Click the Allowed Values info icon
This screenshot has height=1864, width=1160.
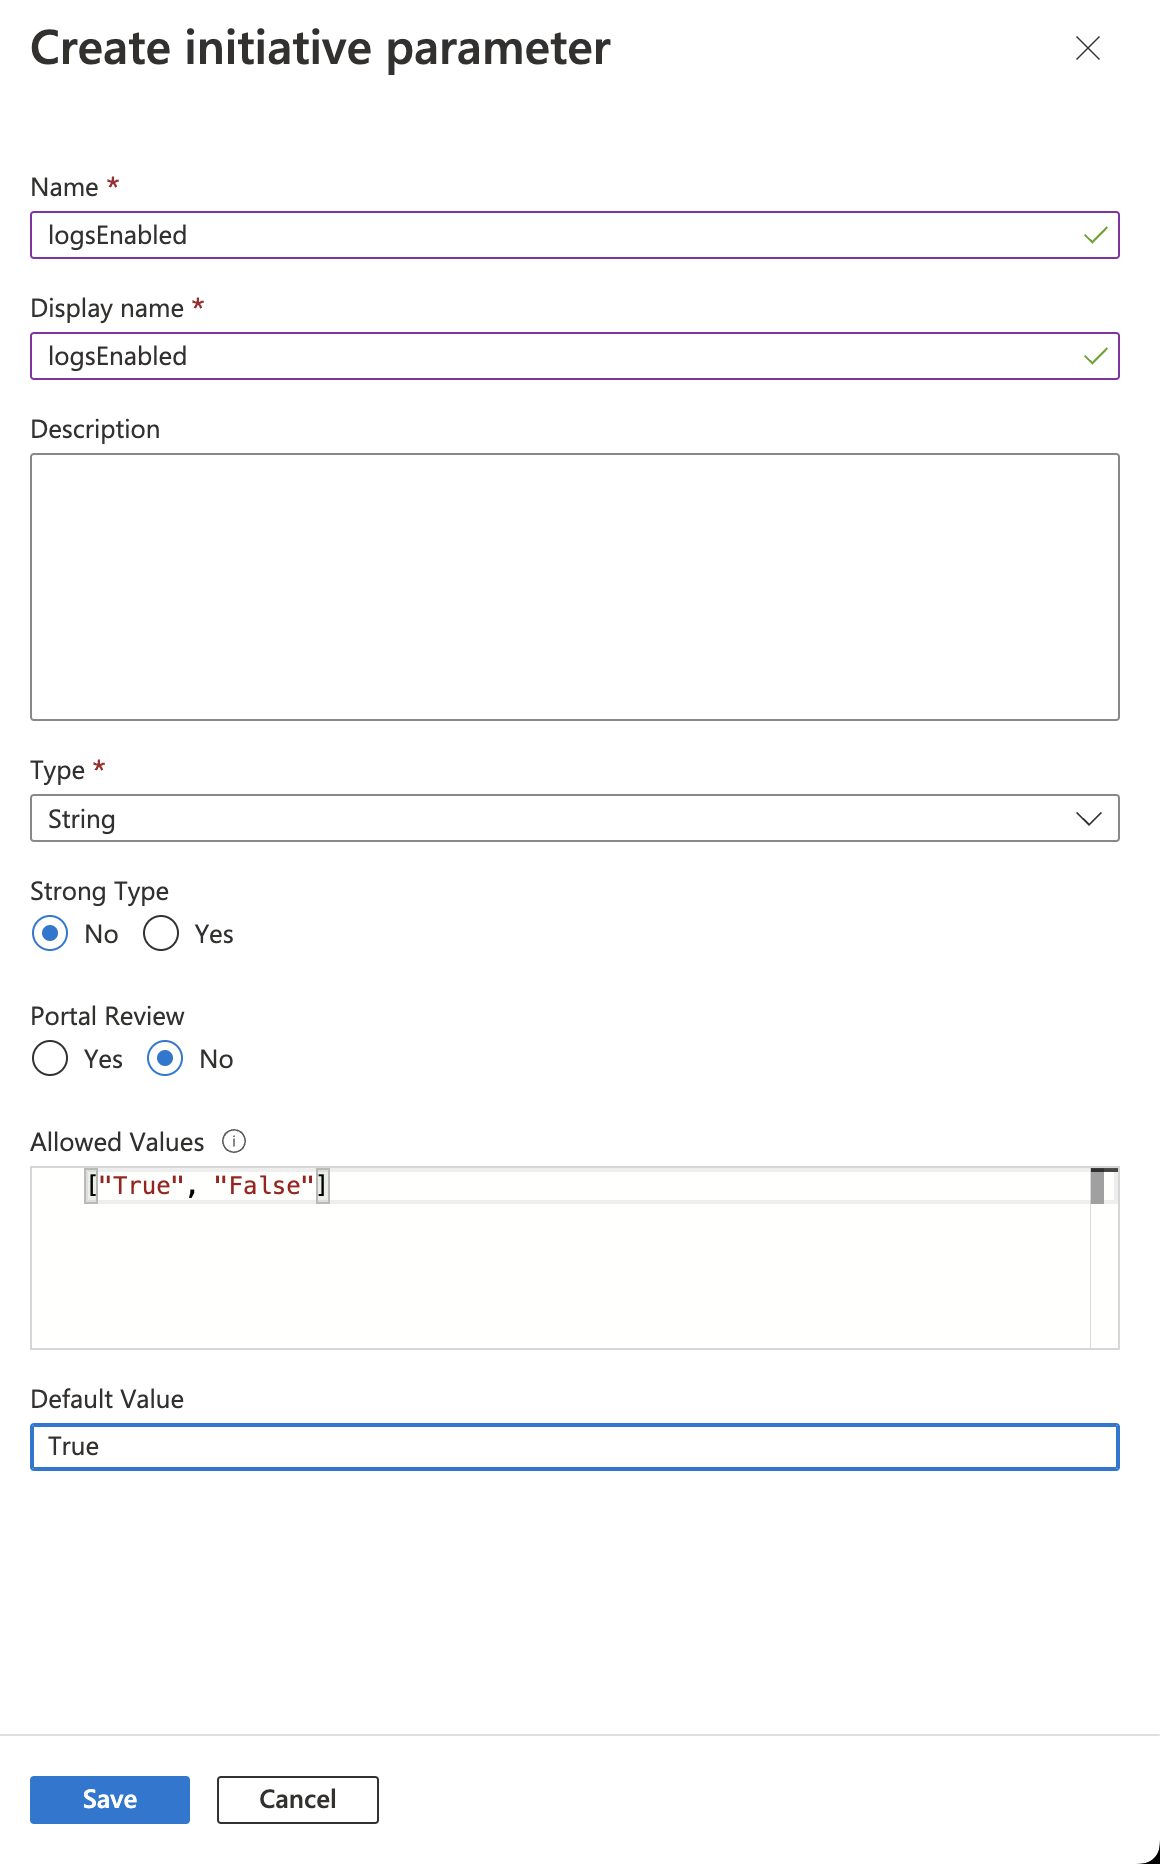(234, 1141)
